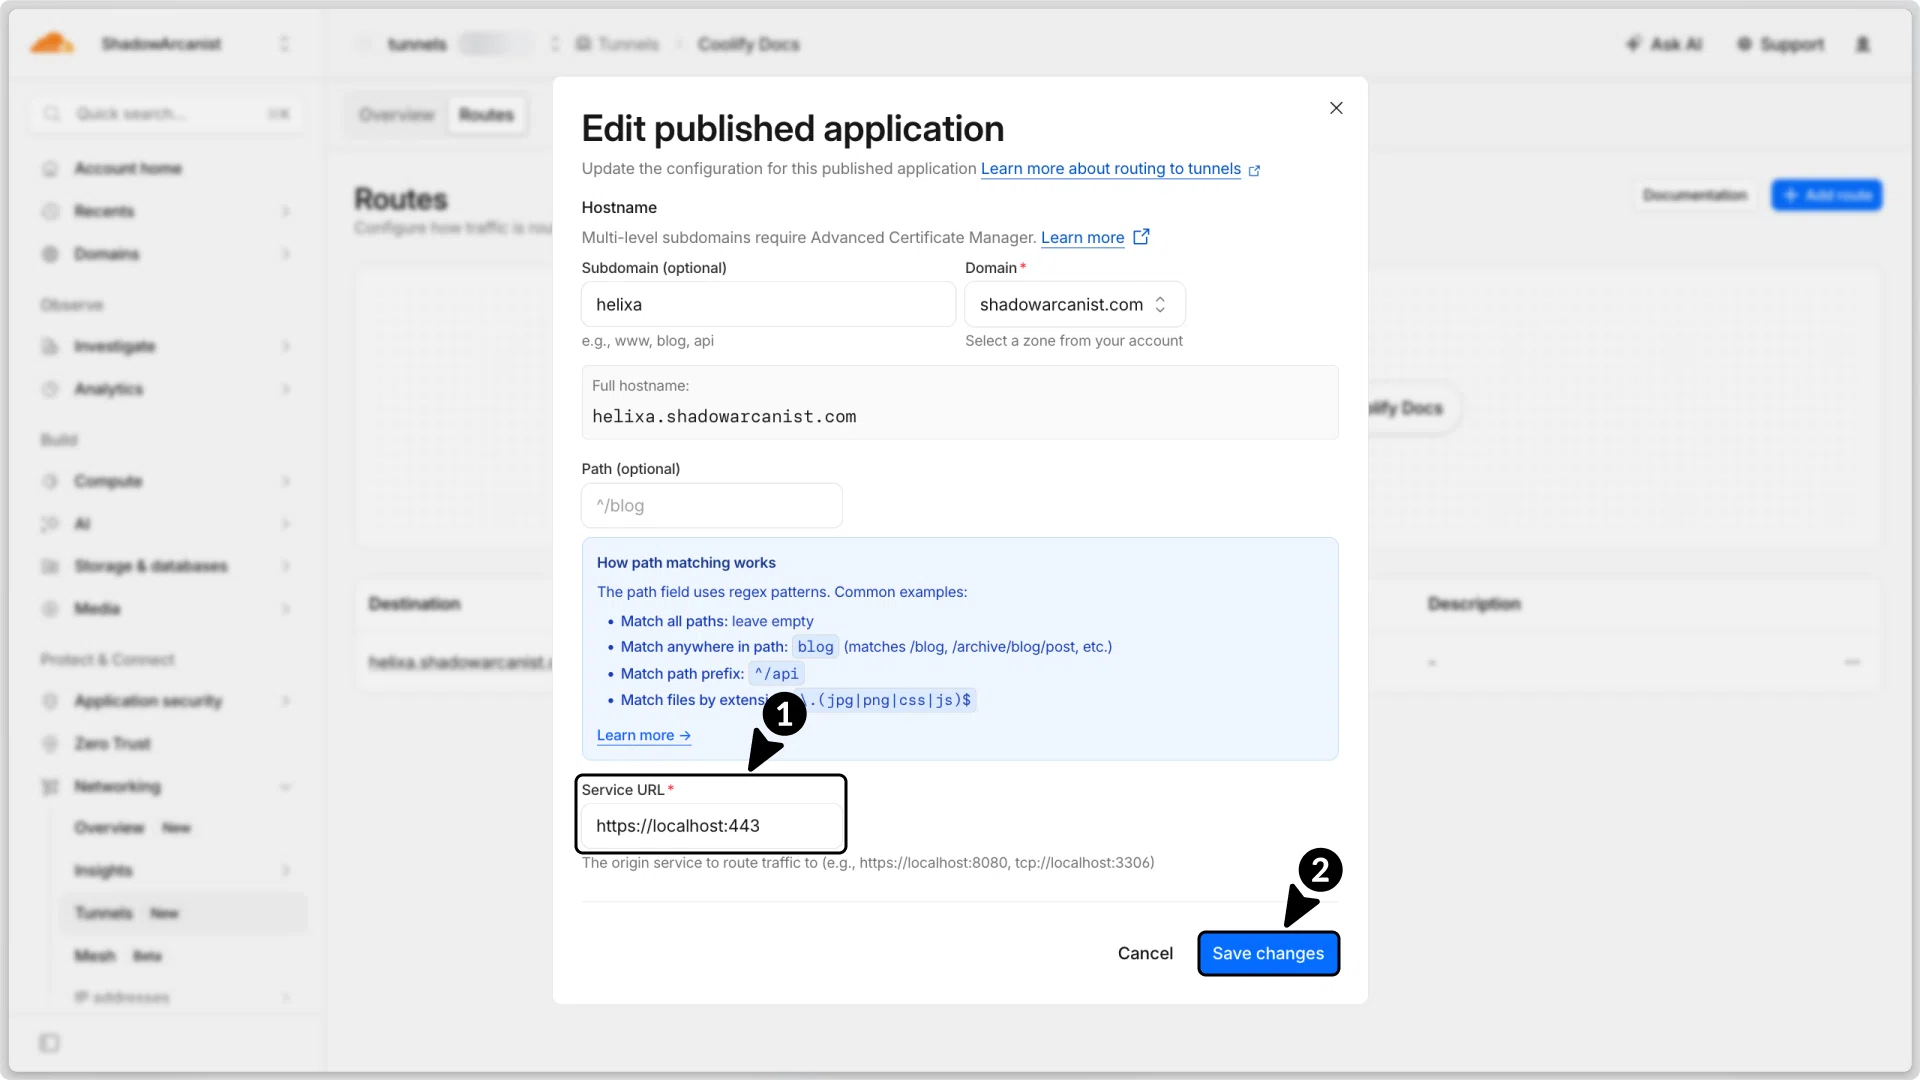The width and height of the screenshot is (1920, 1080).
Task: Expand the Investigate sidebar section
Action: [x=286, y=346]
